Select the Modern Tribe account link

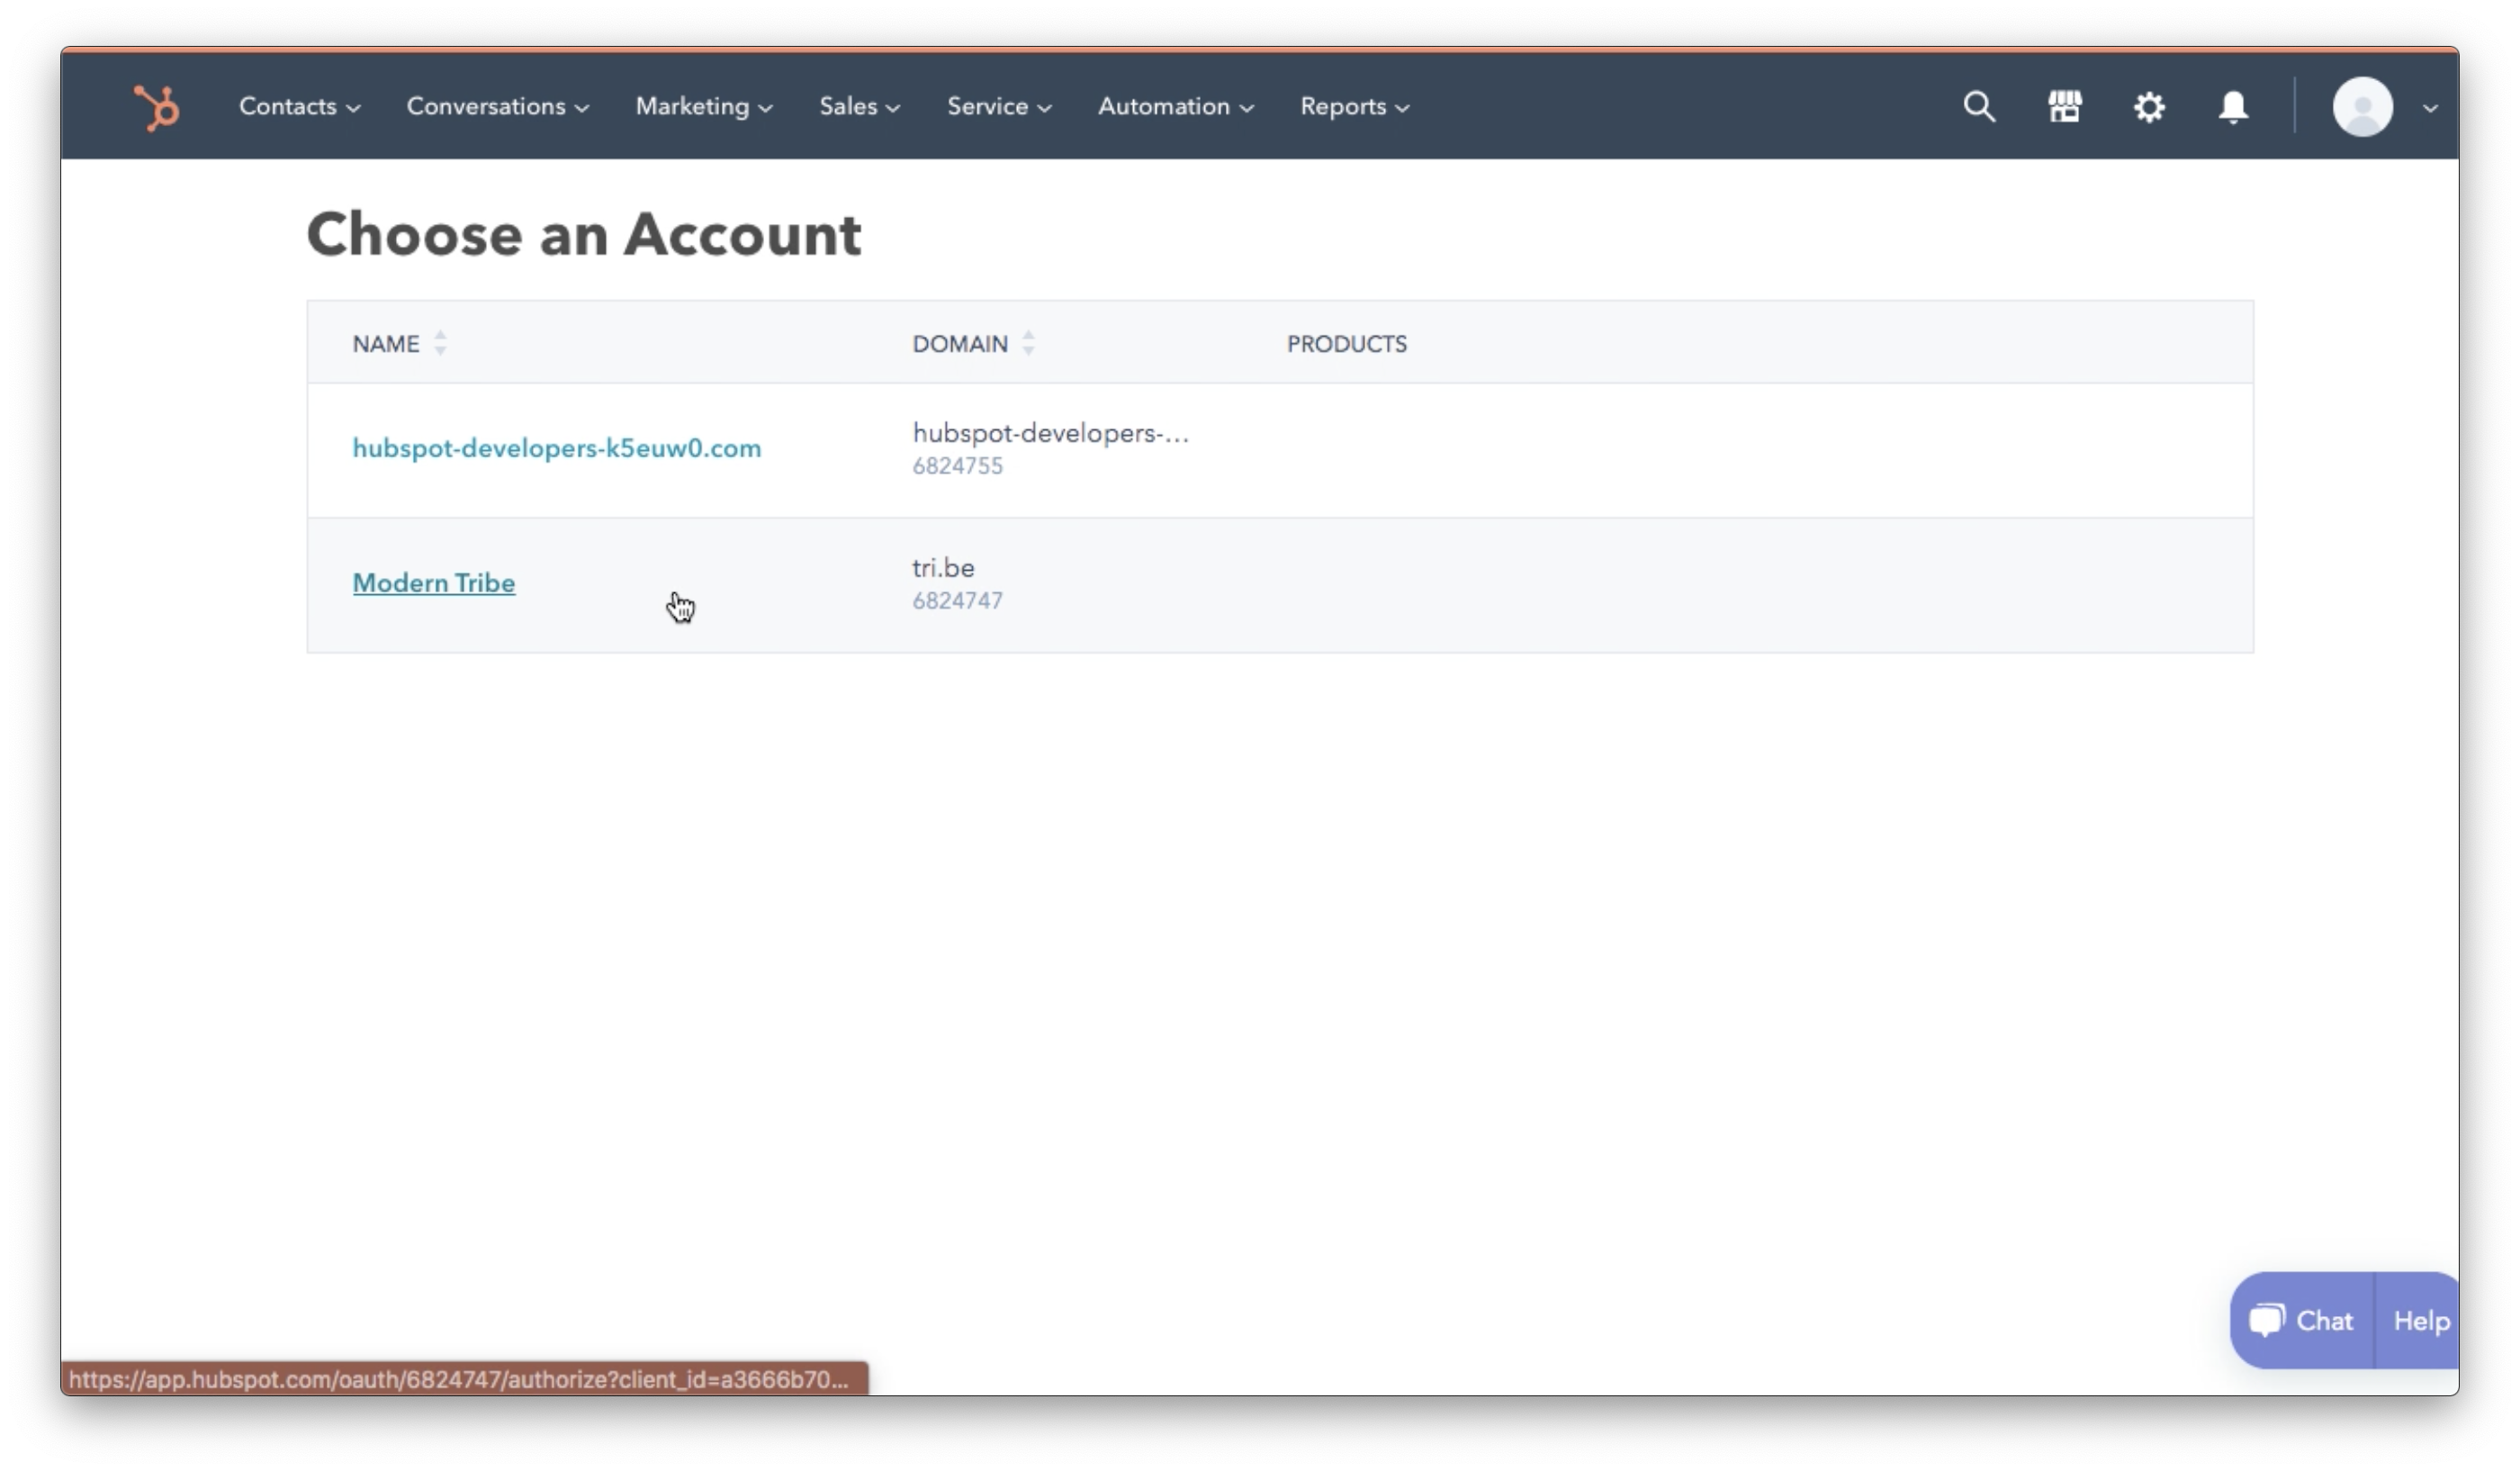433,582
